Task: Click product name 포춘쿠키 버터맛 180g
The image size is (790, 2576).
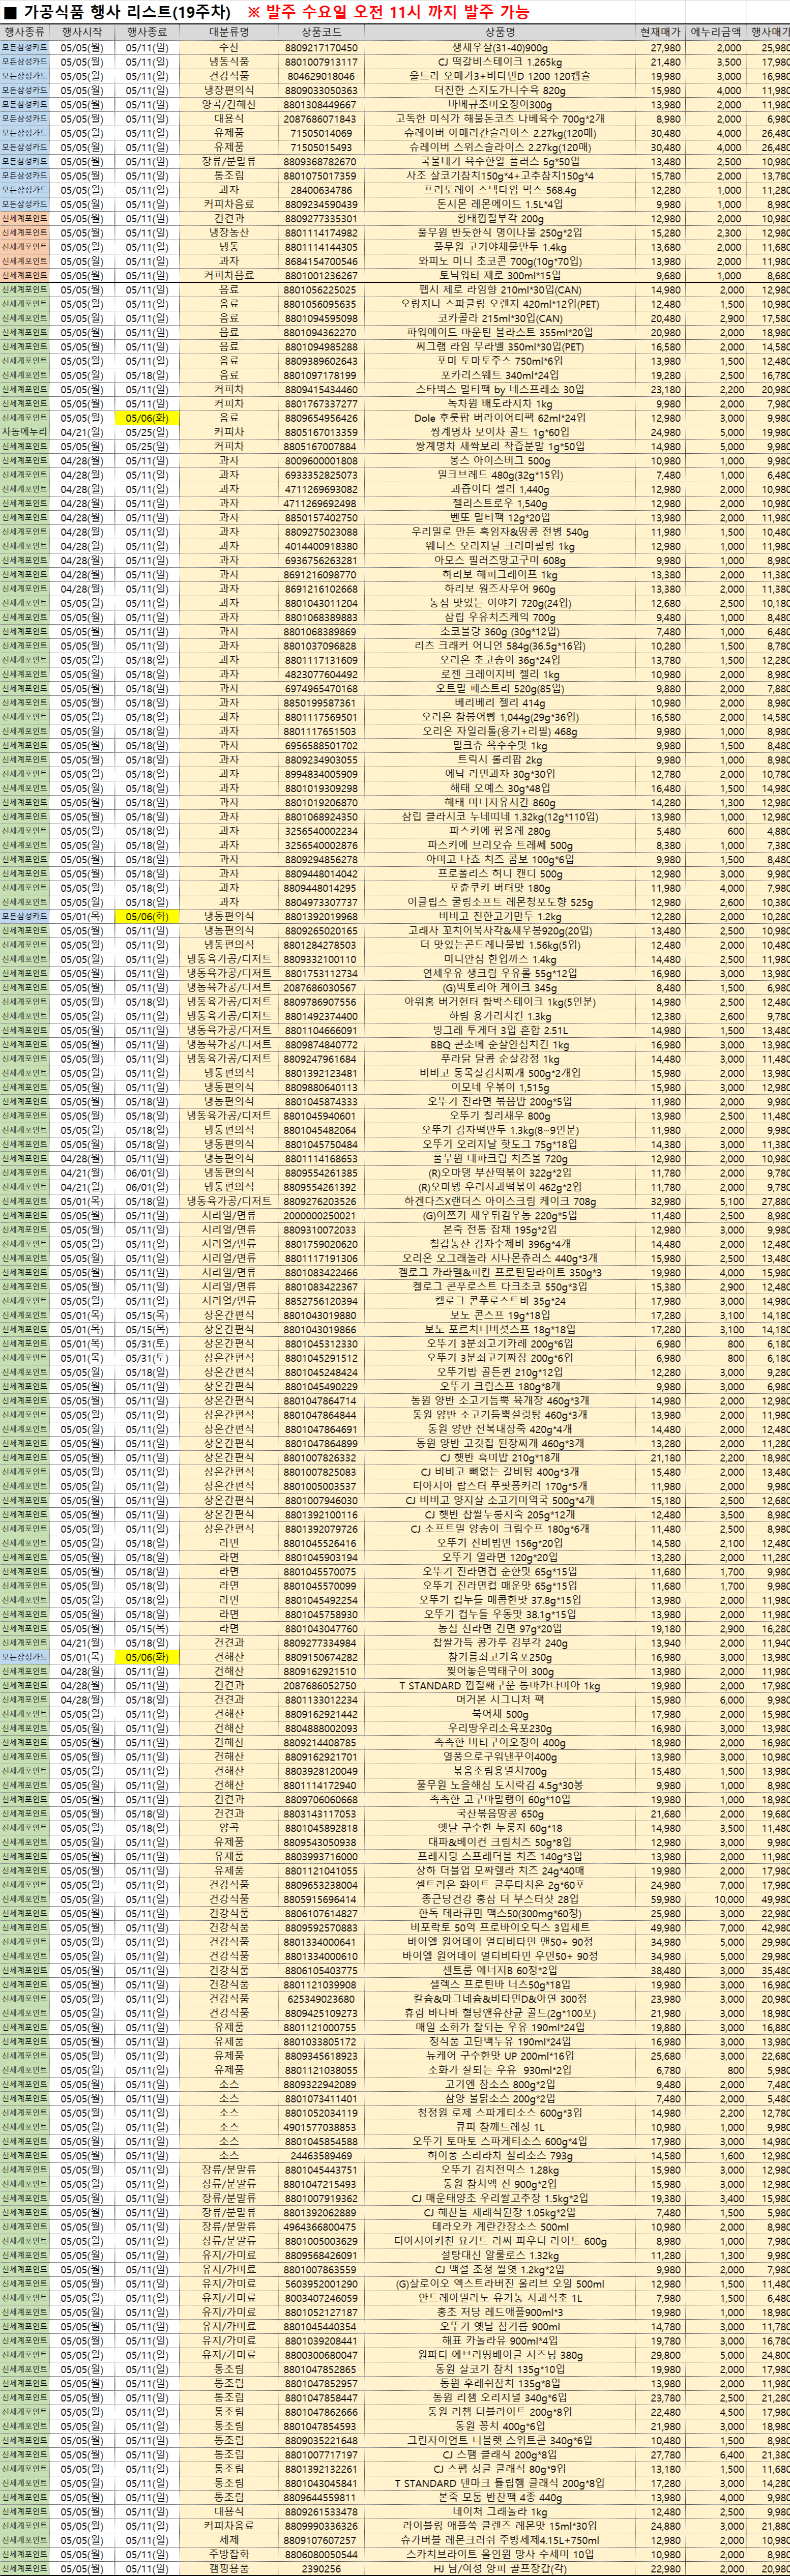Action: pos(500,888)
